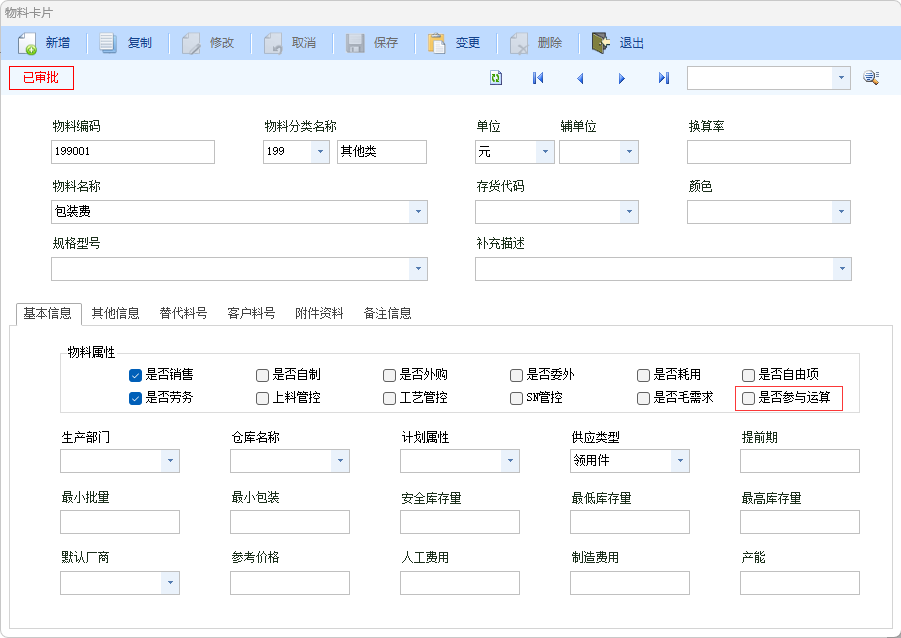Click the green refresh icon
Image resolution: width=901 pixels, height=638 pixels.
(496, 78)
